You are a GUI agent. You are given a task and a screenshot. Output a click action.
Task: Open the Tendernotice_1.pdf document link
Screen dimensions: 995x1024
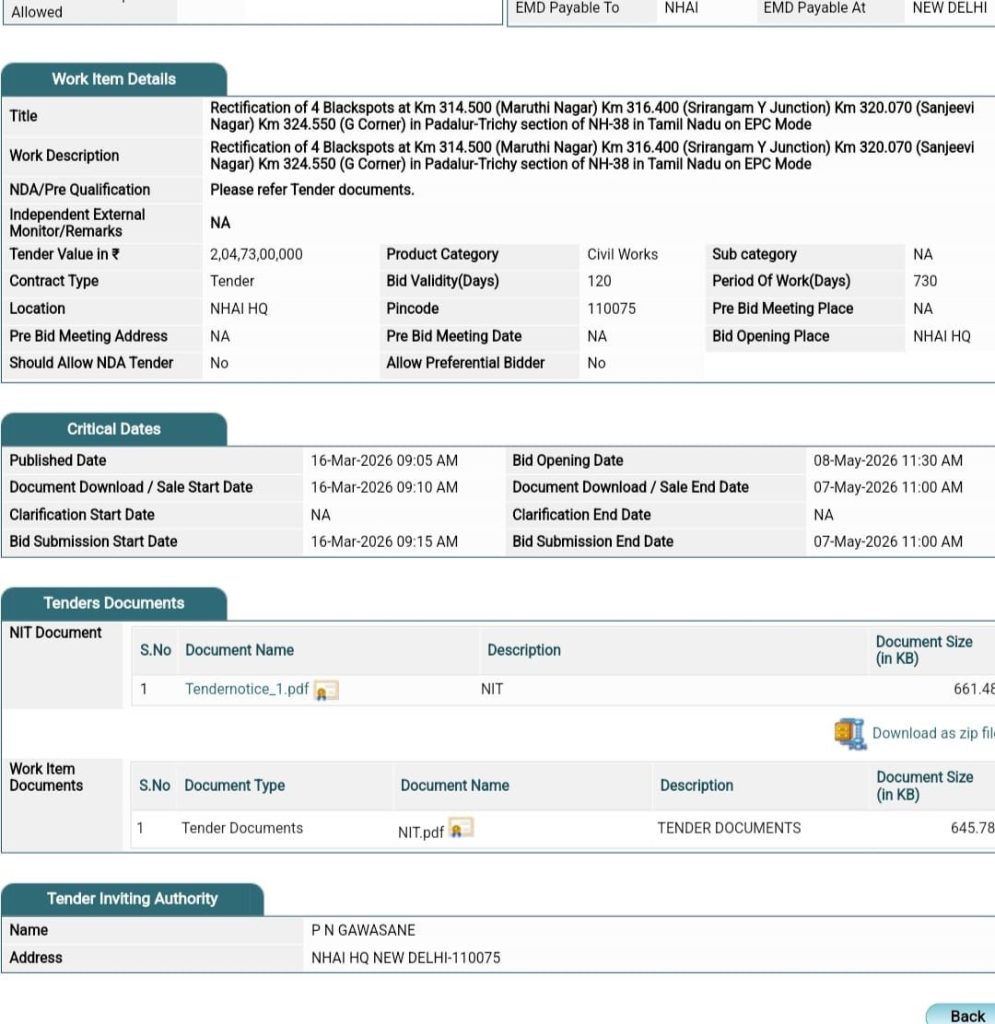[247, 690]
